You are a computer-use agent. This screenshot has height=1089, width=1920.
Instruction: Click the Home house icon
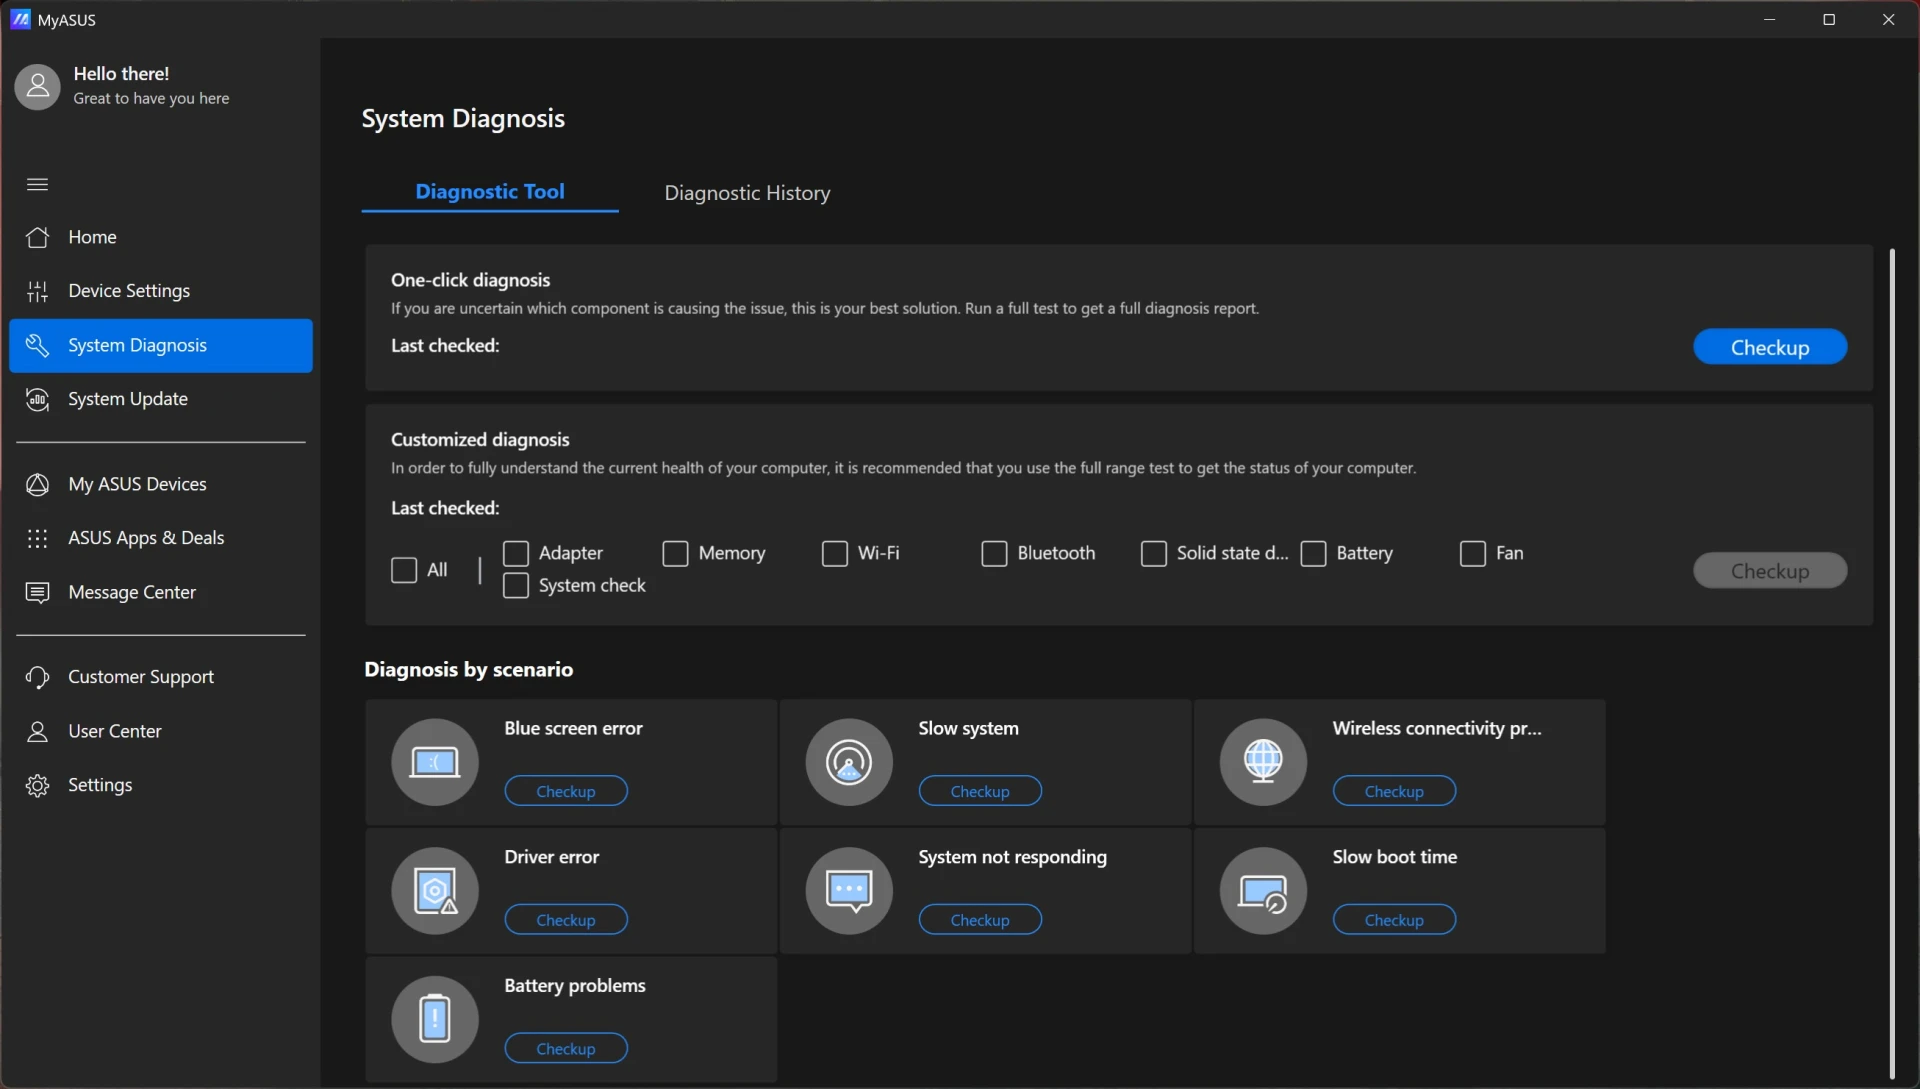pos(37,237)
